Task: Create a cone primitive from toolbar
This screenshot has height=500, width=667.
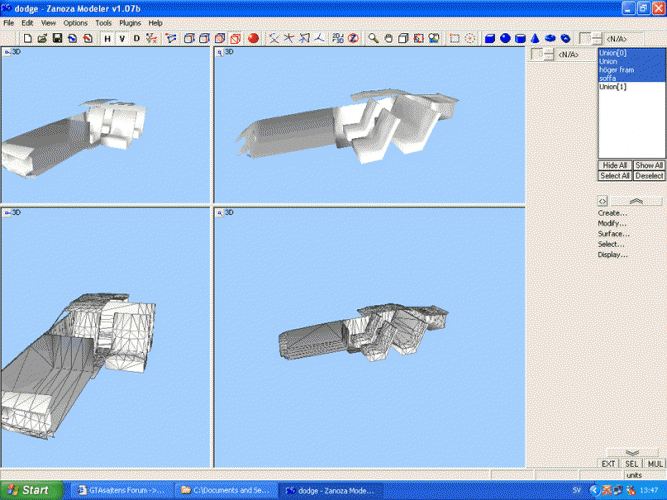Action: pyautogui.click(x=536, y=39)
